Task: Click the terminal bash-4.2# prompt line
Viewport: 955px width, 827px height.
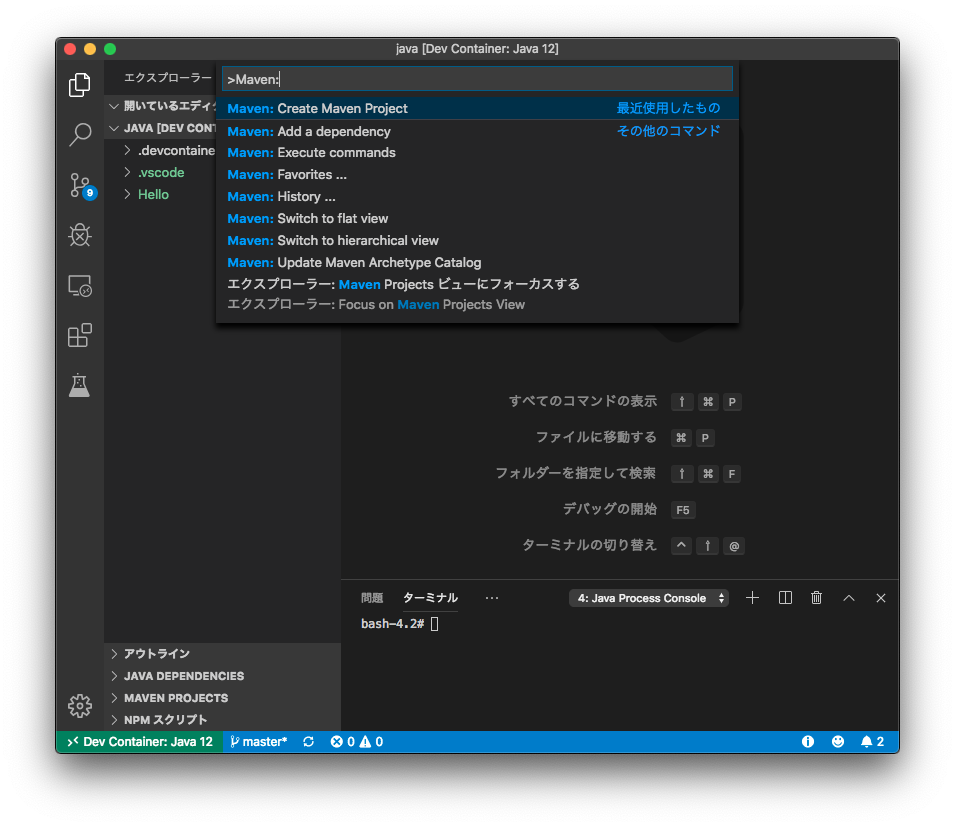Action: [400, 624]
